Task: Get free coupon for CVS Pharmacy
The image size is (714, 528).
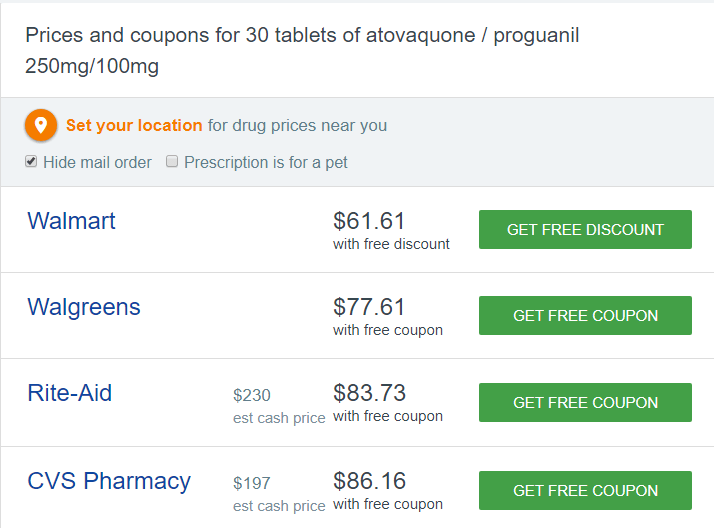Action: point(585,490)
